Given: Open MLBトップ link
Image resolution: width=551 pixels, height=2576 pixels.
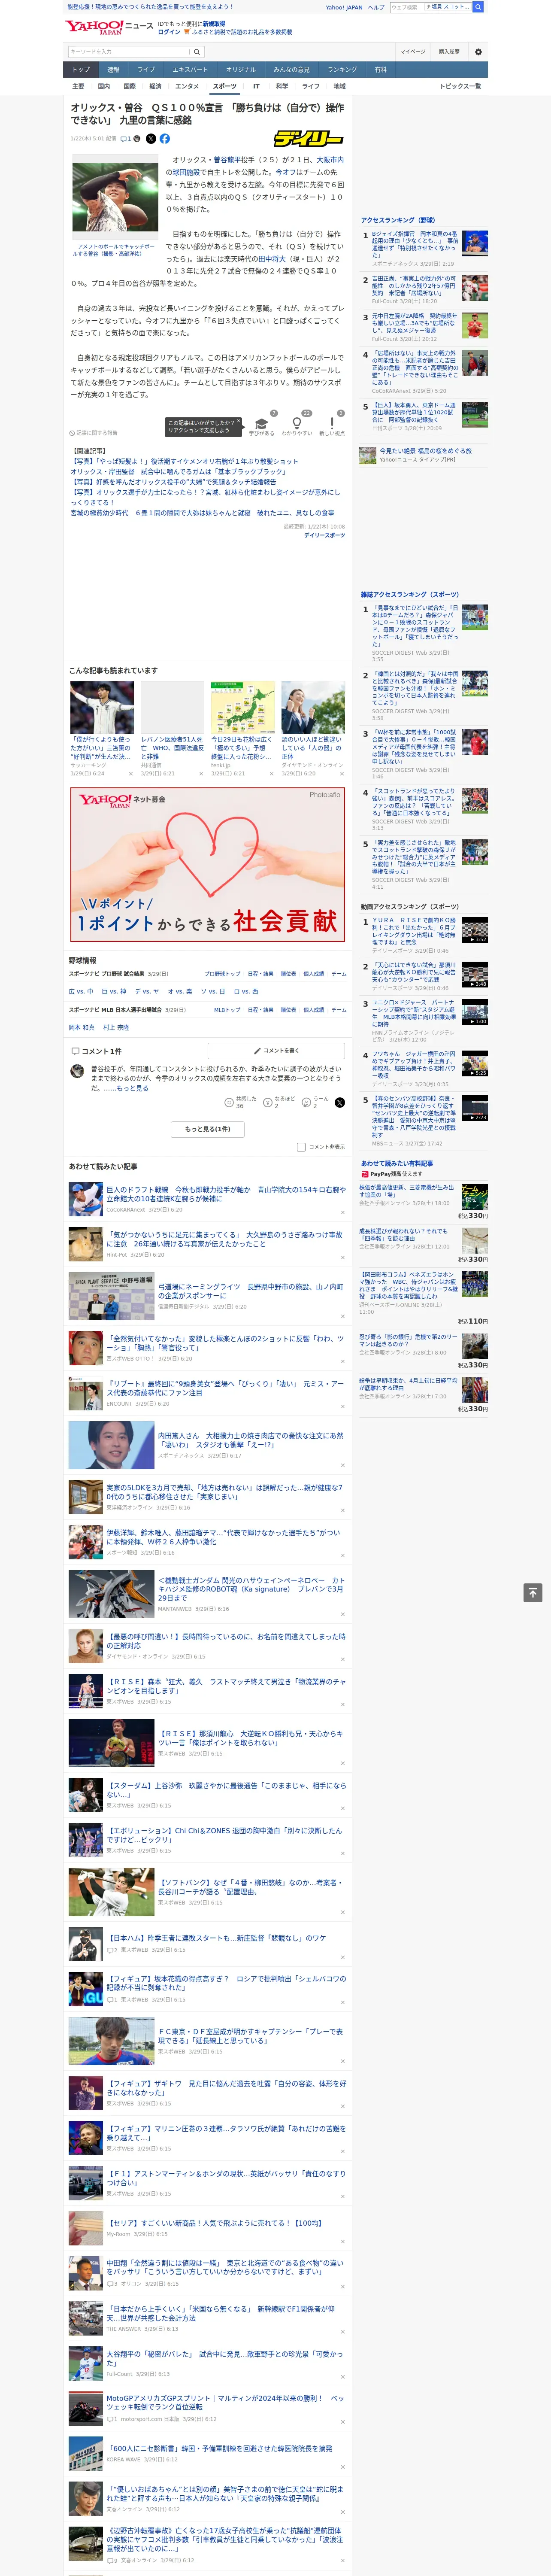Looking at the screenshot, I should (227, 1010).
